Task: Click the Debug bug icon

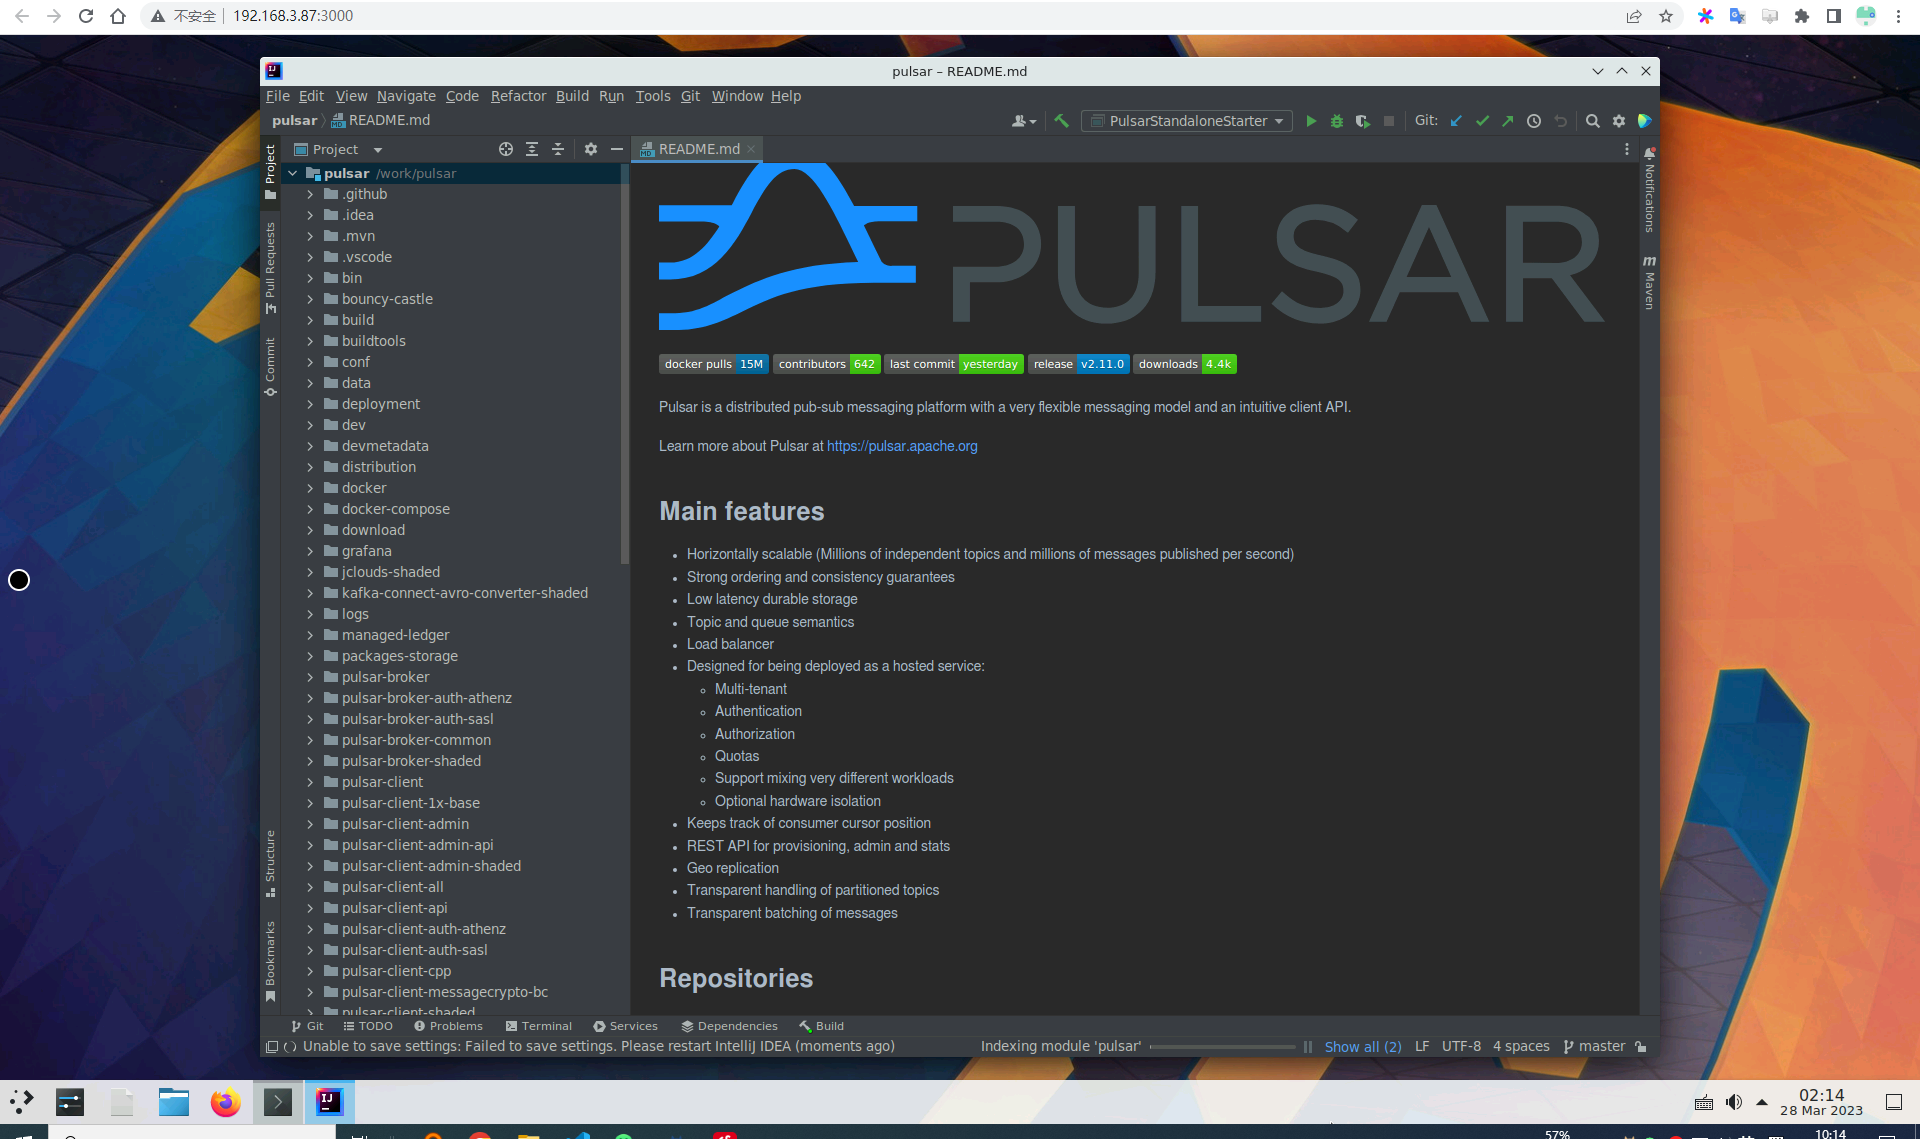Action: click(x=1337, y=121)
